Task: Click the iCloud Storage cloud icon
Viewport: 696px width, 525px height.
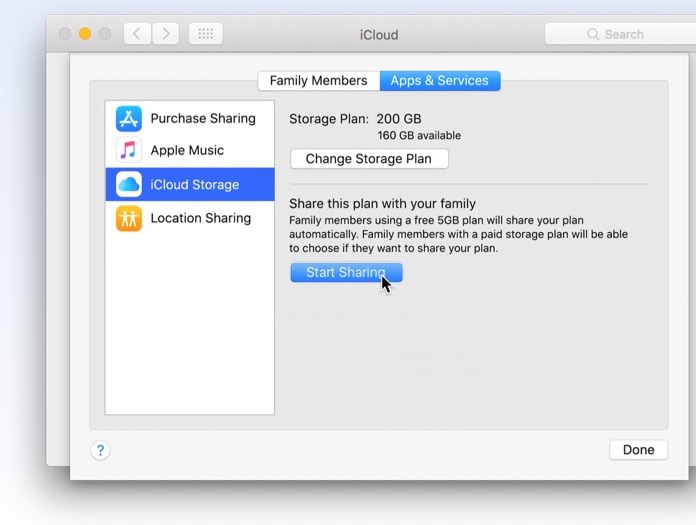Action: coord(129,185)
